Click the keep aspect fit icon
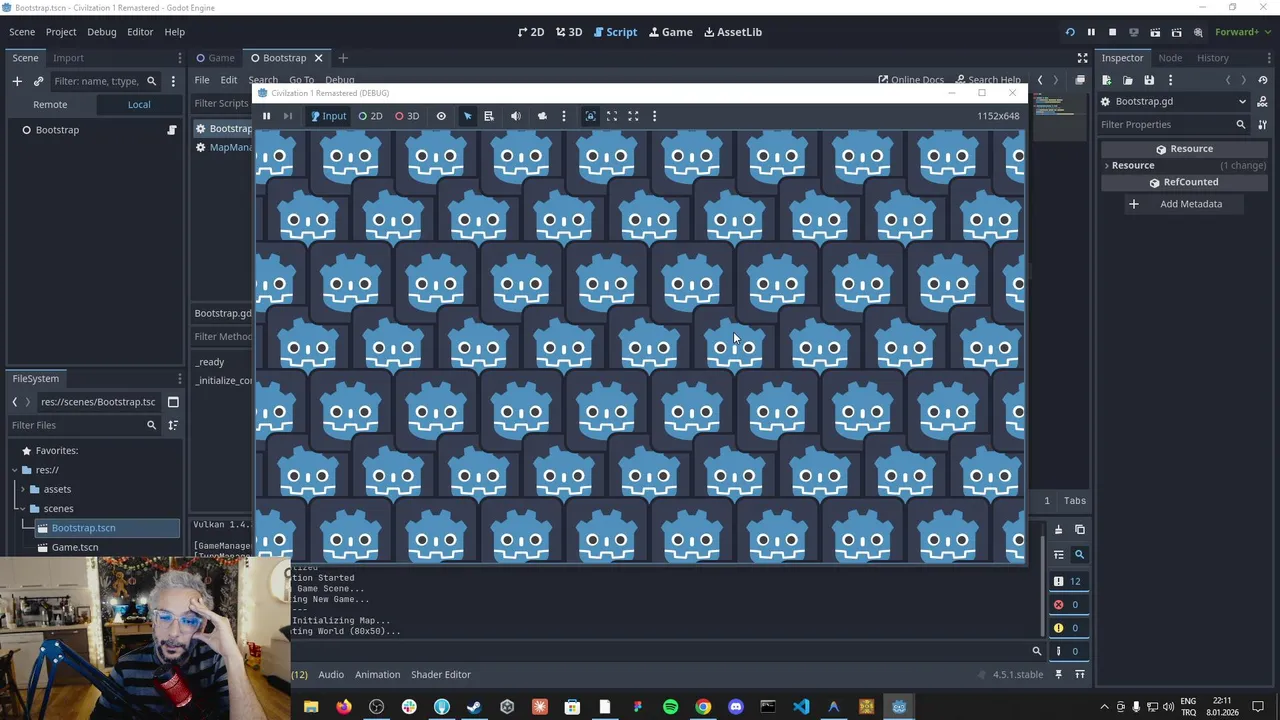Screen dimensions: 1280x720 point(612,116)
